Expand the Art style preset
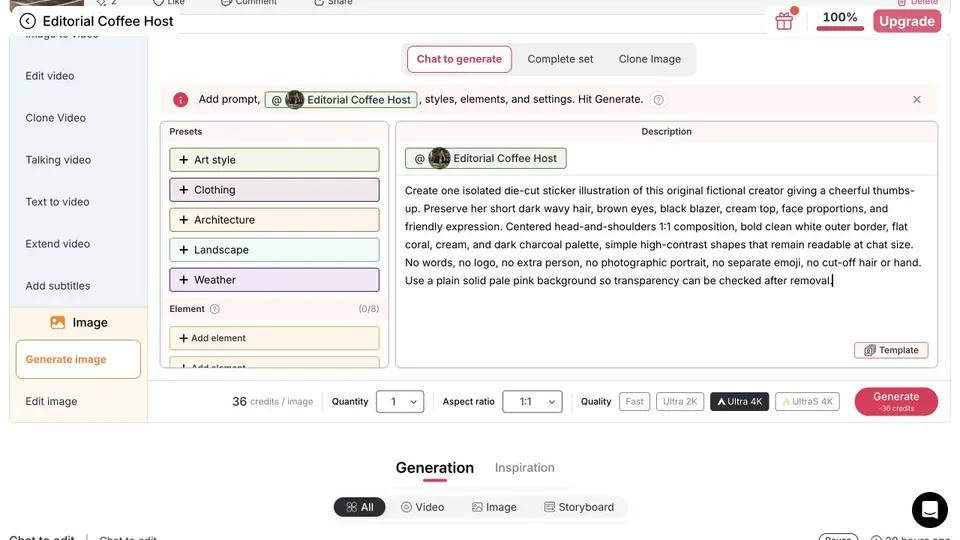 (x=274, y=160)
